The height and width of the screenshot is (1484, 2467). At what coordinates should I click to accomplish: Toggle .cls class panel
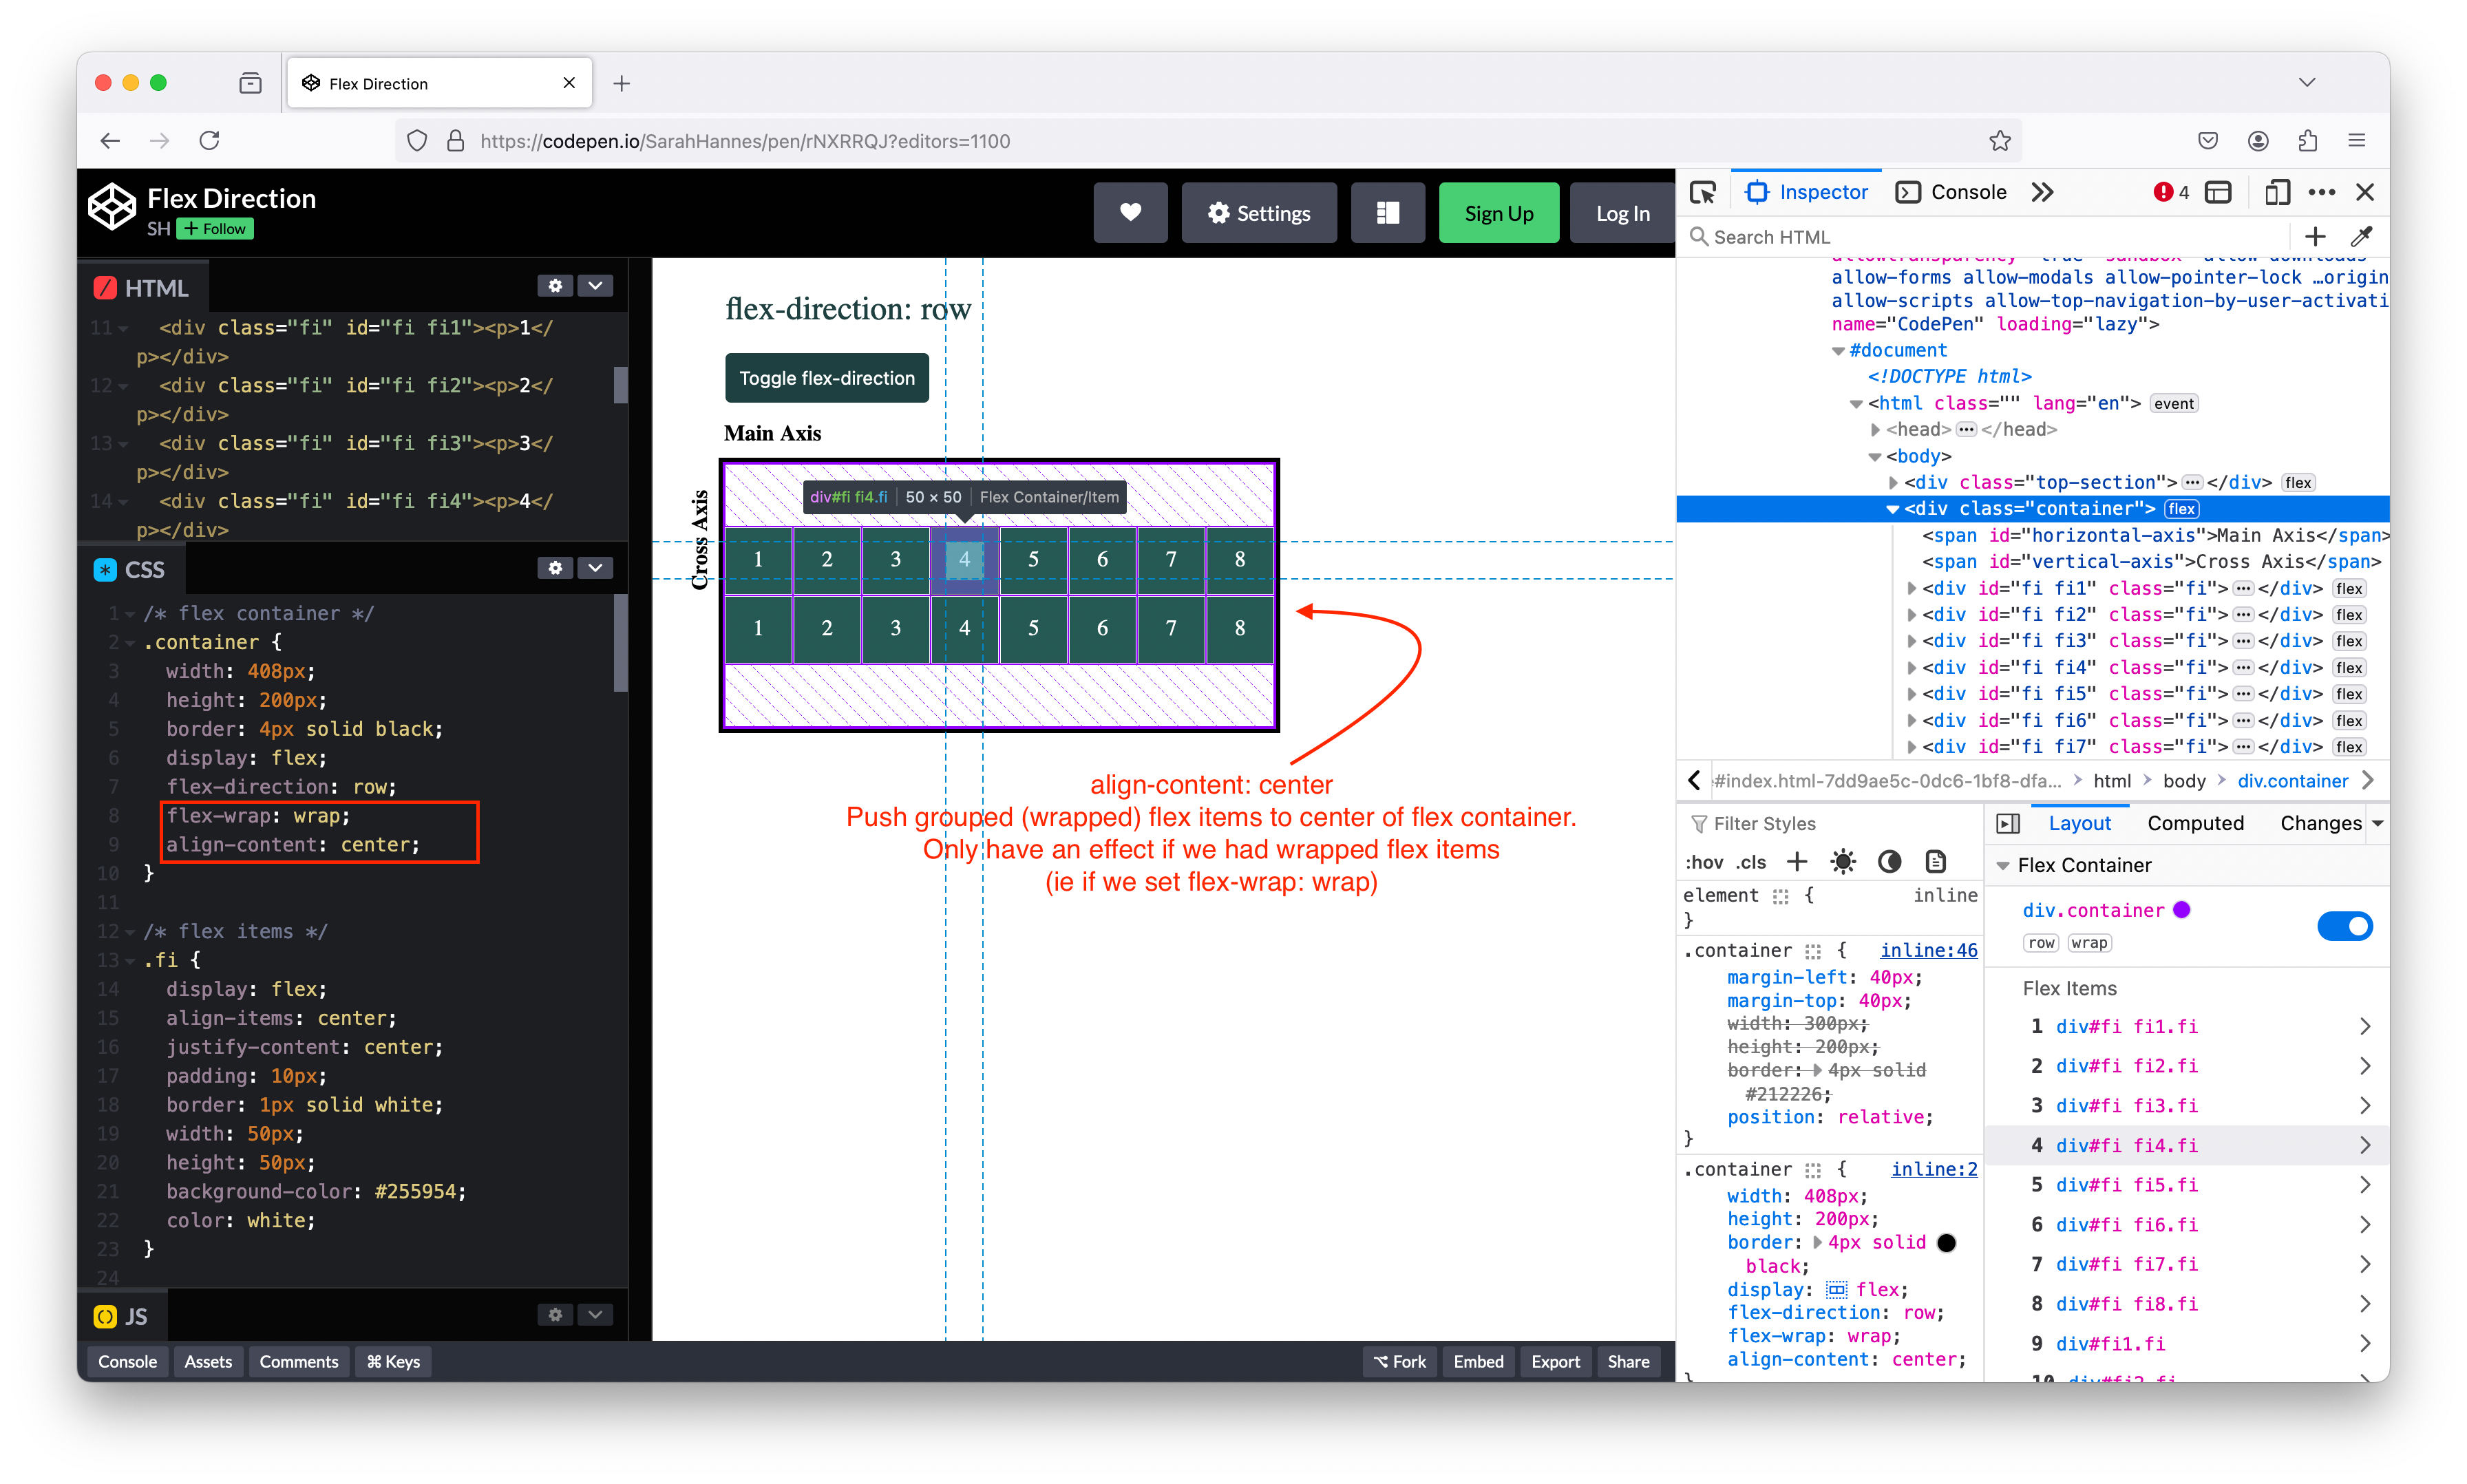click(1751, 862)
